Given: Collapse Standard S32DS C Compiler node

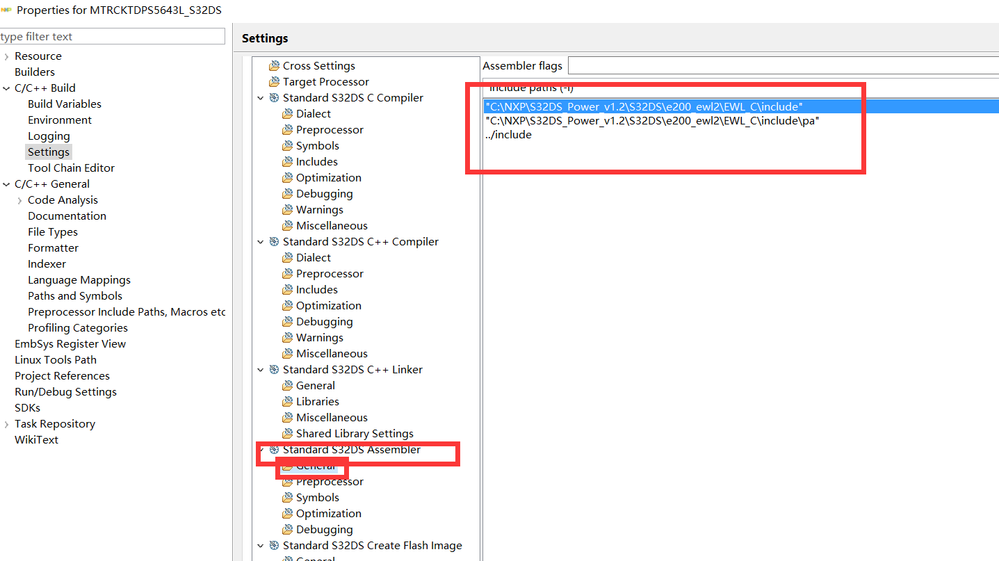Looking at the screenshot, I should point(261,97).
